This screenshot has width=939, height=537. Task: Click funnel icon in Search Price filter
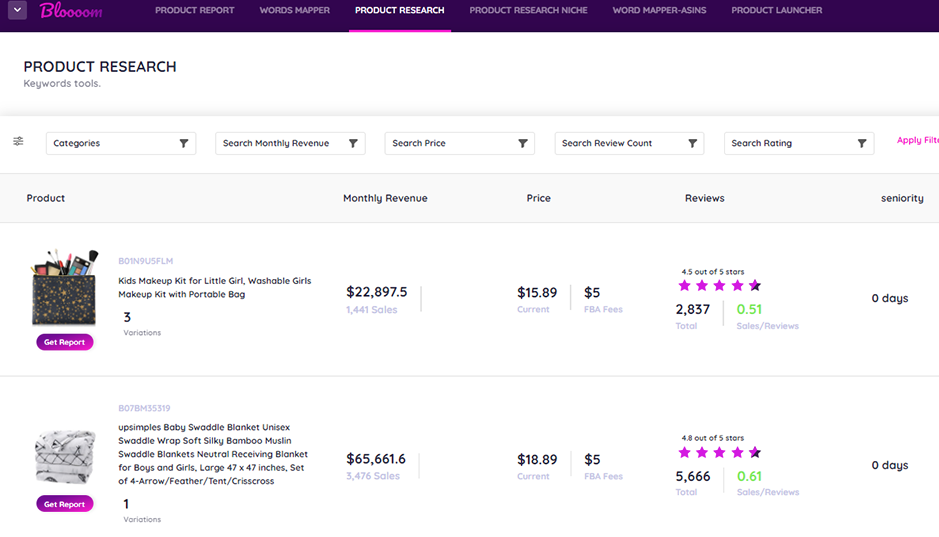[522, 143]
